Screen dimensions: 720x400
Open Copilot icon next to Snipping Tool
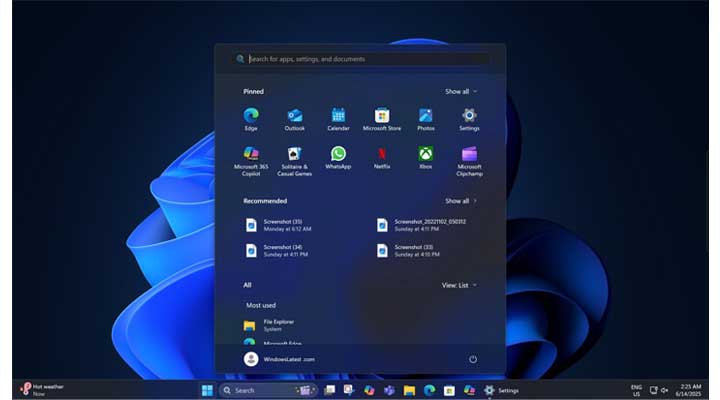point(369,390)
